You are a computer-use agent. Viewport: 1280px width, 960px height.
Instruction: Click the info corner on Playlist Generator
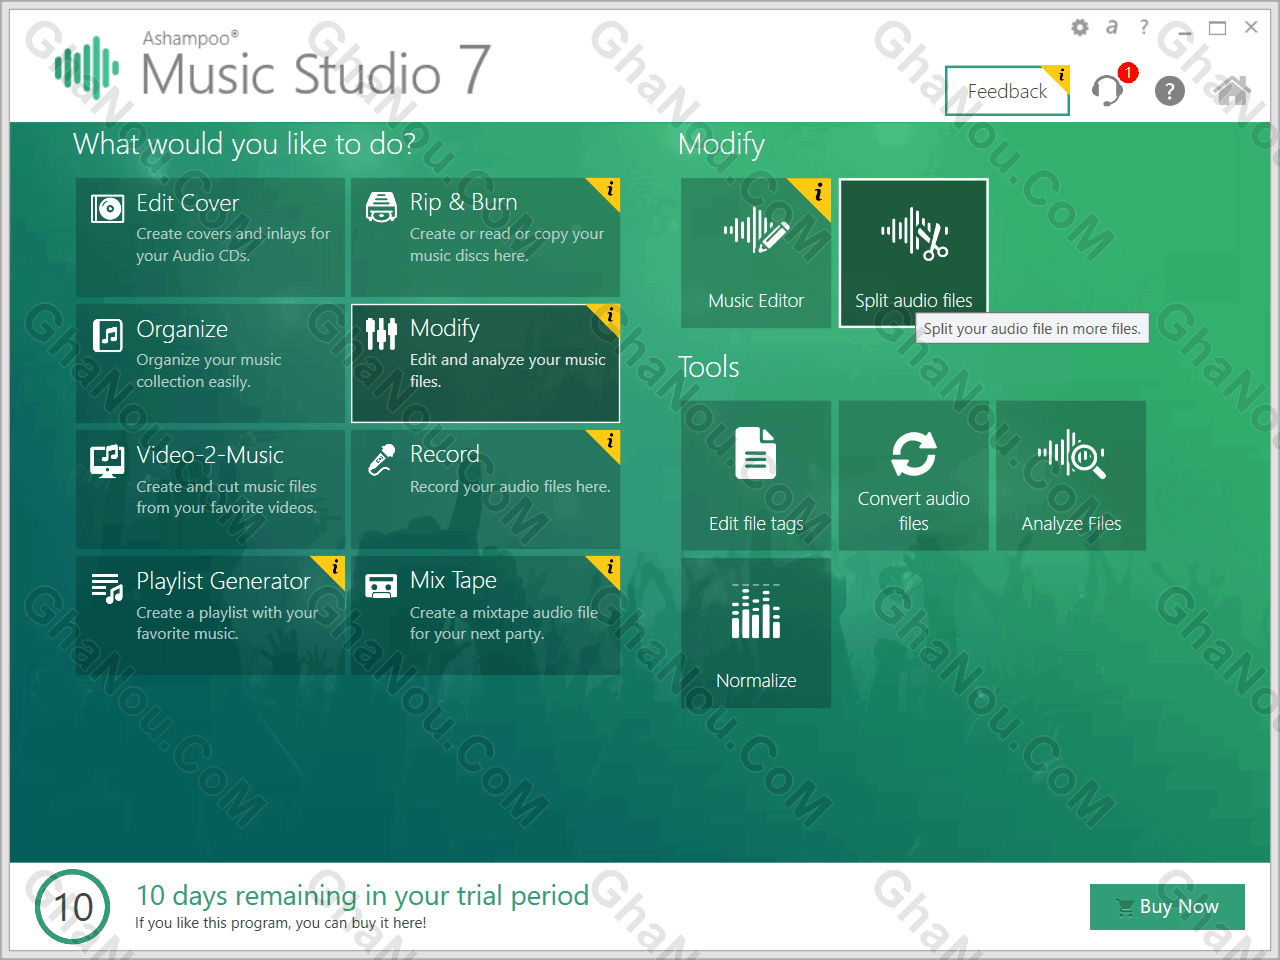click(332, 569)
